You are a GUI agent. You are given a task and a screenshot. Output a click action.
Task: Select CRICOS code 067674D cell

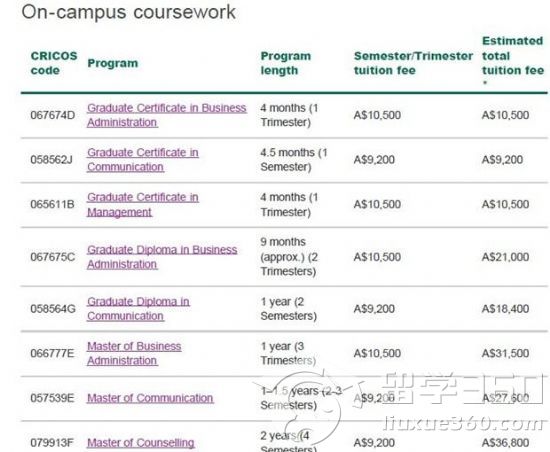53,115
